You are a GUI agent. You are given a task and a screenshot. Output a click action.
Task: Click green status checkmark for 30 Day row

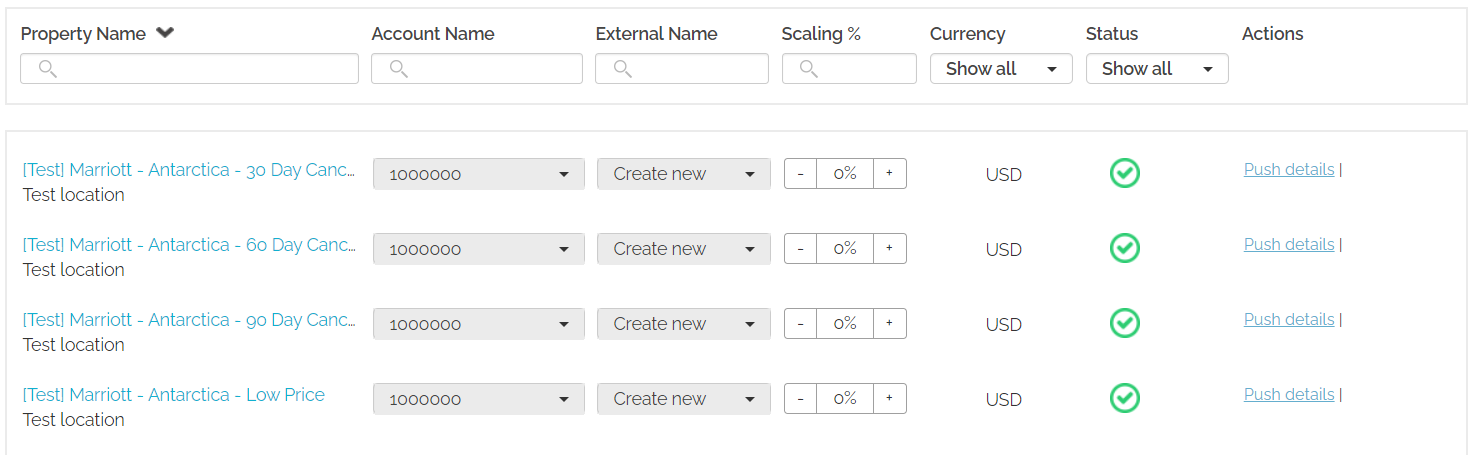click(1125, 173)
